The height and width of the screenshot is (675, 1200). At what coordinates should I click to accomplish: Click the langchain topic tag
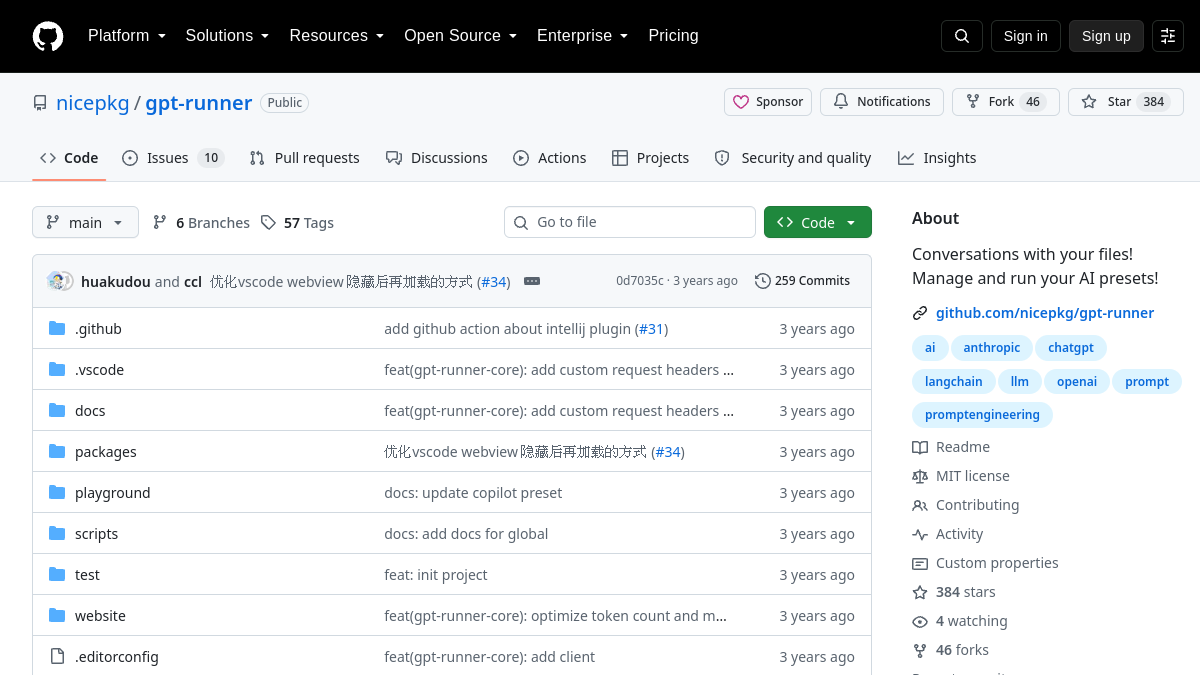954,382
